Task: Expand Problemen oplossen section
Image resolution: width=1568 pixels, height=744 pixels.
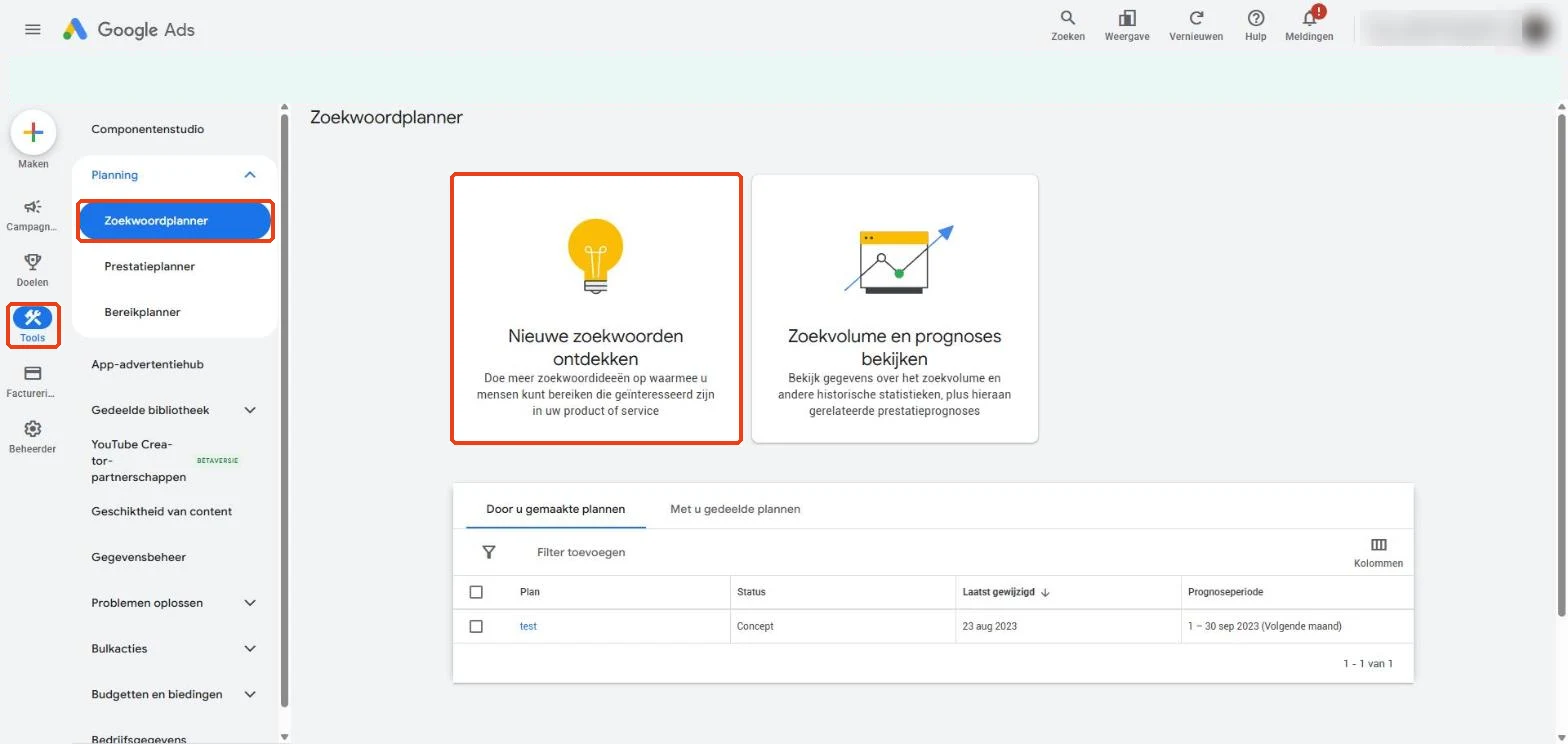Action: point(250,603)
